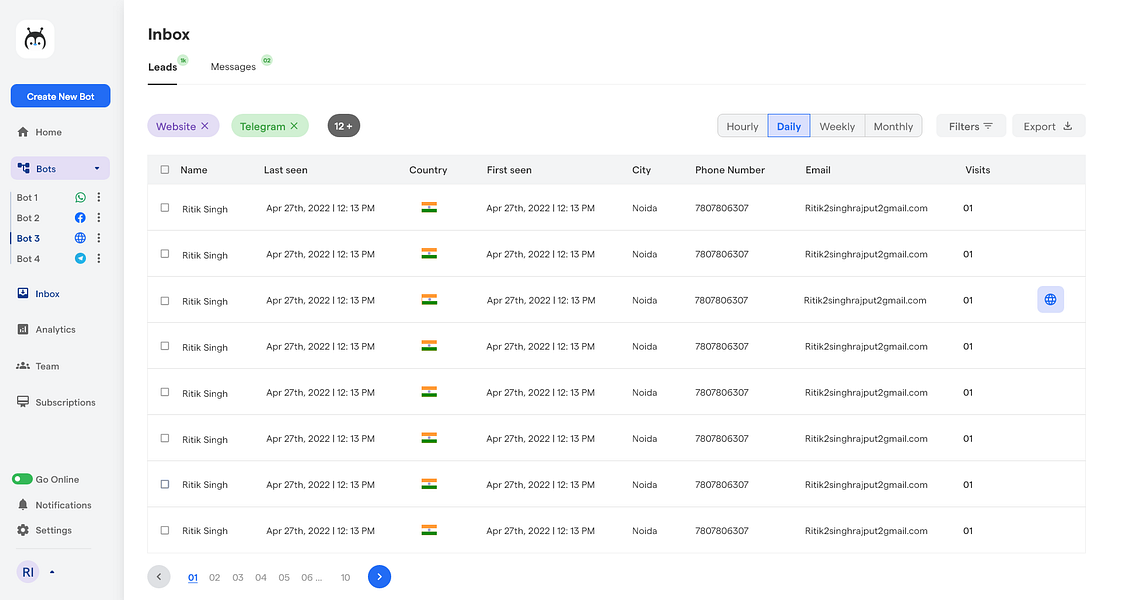This screenshot has height=600, width=1121.
Task: Check the fifth Ritik Singh row checkbox
Action: (165, 392)
